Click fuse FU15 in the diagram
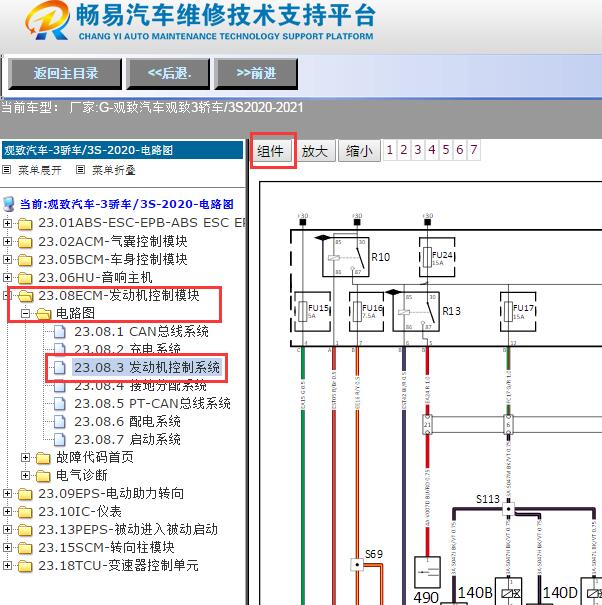 [313, 311]
